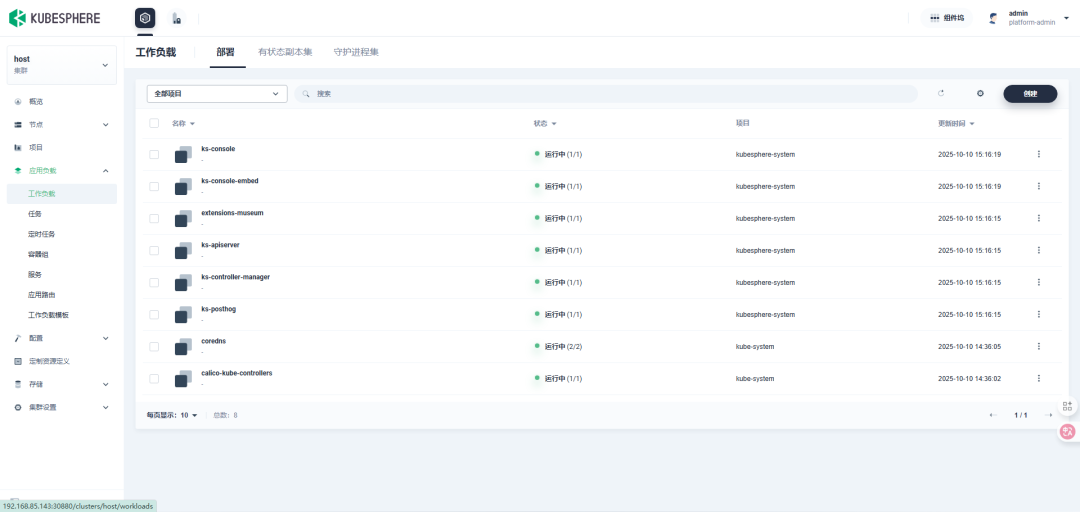Click the KubeSphere logo
Screen dimensions: 1080x512
[x=54, y=18]
